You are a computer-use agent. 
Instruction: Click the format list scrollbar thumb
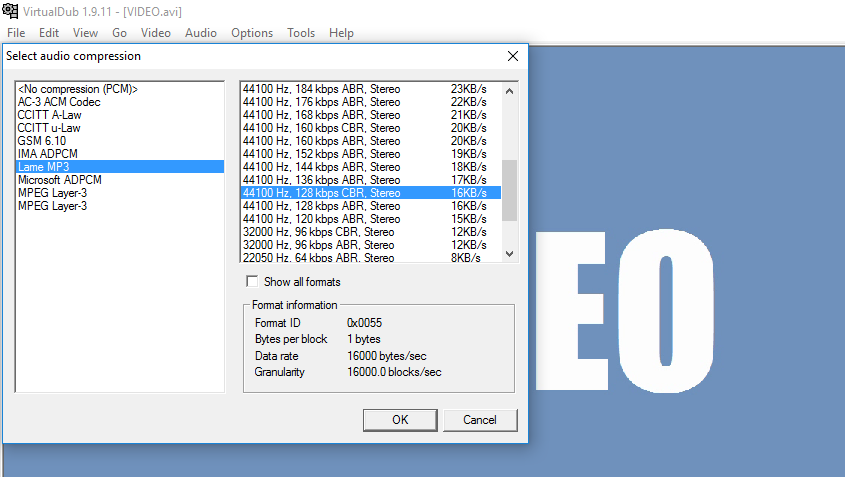coord(509,190)
